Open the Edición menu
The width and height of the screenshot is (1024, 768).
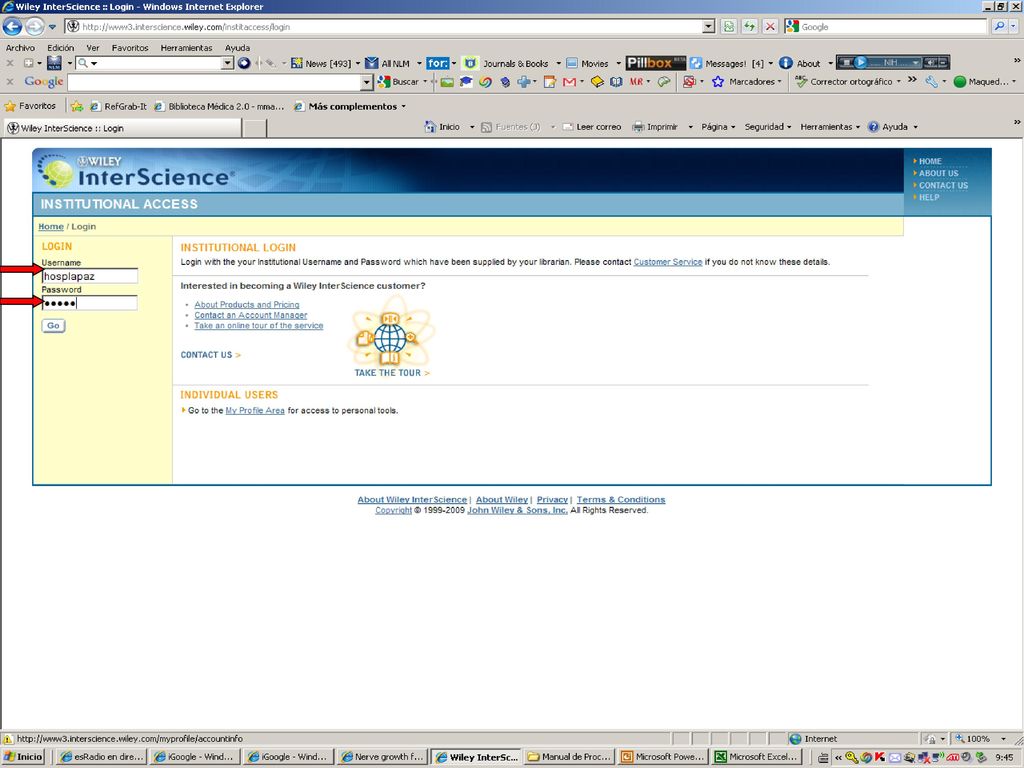click(61, 48)
